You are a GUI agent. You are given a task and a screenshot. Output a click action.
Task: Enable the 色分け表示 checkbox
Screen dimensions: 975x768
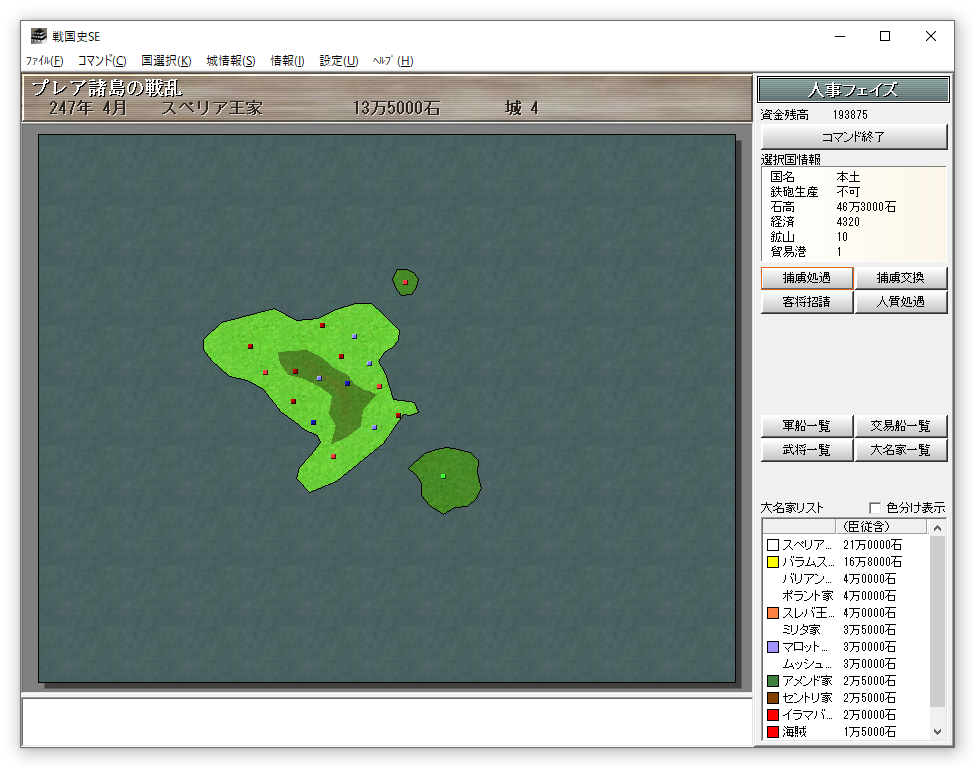[x=876, y=508]
